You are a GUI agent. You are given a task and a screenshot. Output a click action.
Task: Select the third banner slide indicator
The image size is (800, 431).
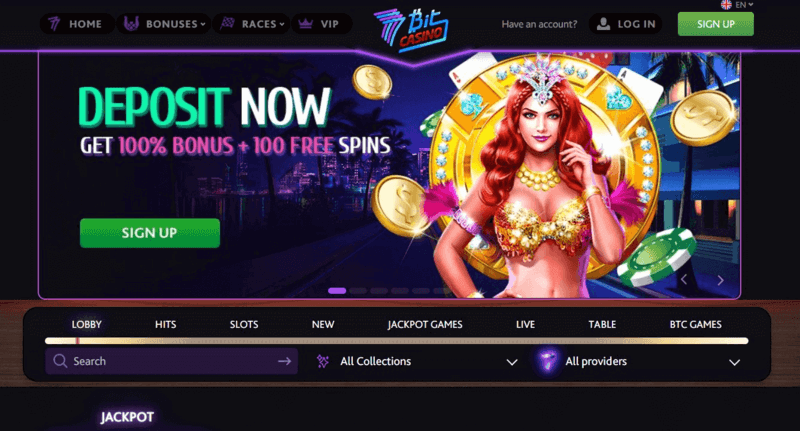[x=379, y=291]
